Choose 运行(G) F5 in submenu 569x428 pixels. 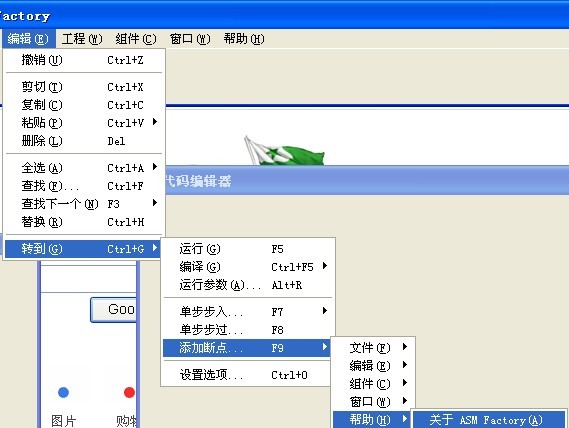[247, 249]
